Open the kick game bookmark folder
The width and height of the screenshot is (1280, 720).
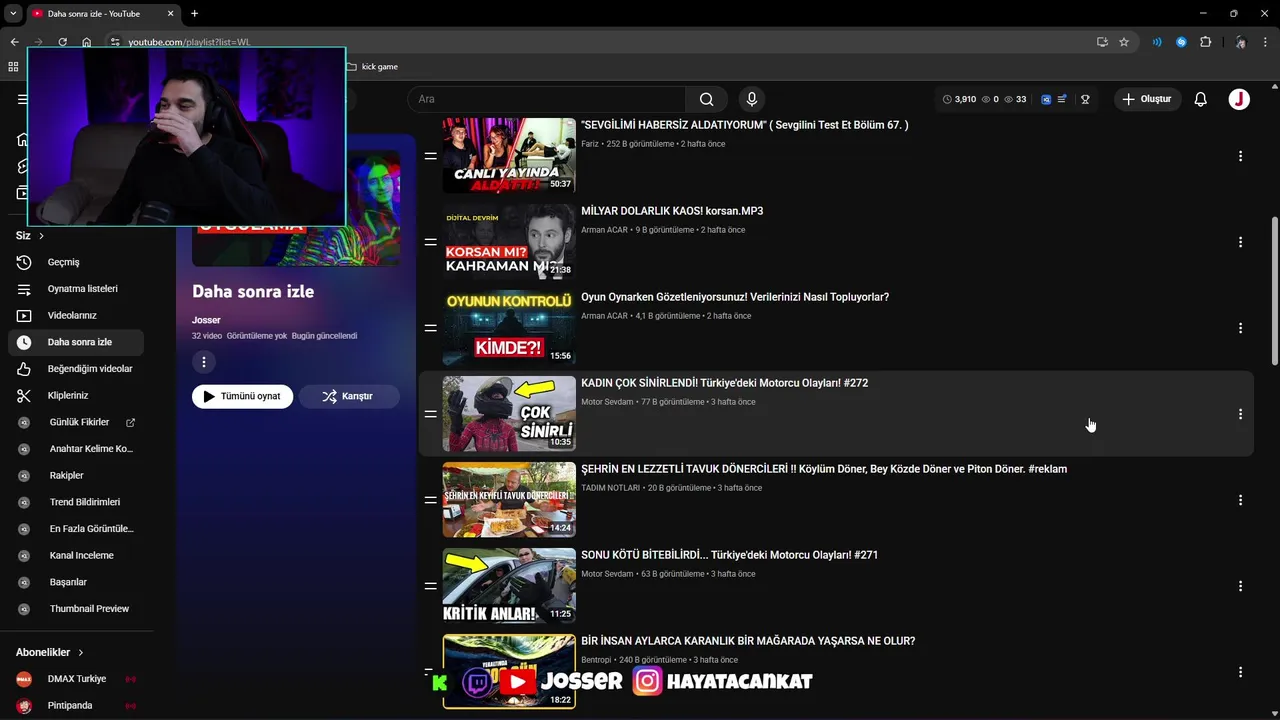click(372, 67)
